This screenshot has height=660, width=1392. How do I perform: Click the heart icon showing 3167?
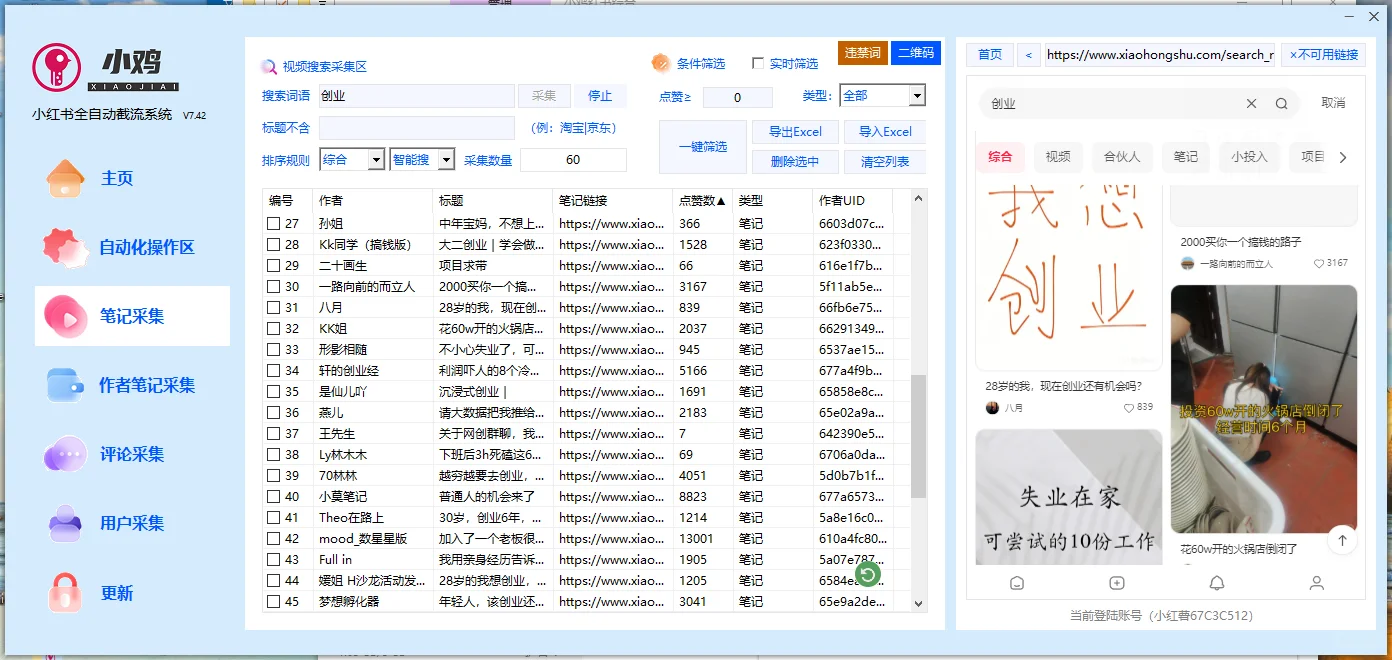click(x=1319, y=263)
